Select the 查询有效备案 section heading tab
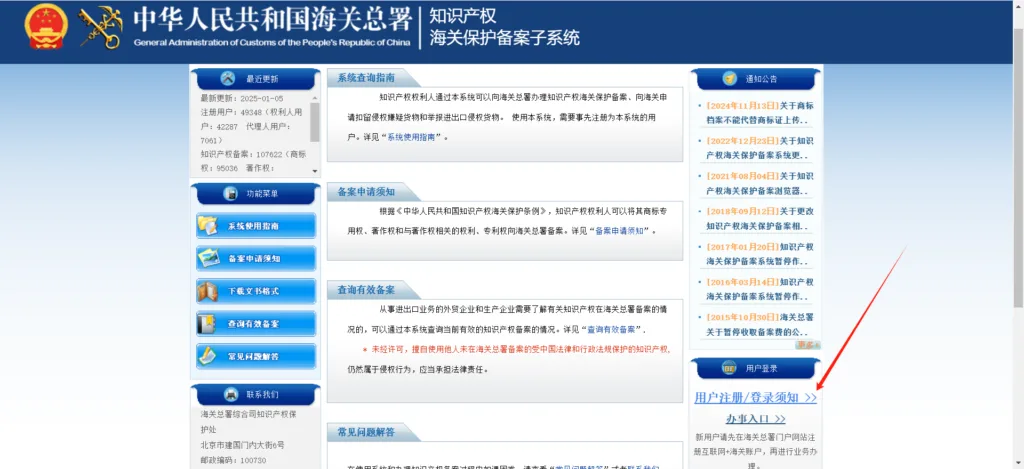 tap(366, 289)
